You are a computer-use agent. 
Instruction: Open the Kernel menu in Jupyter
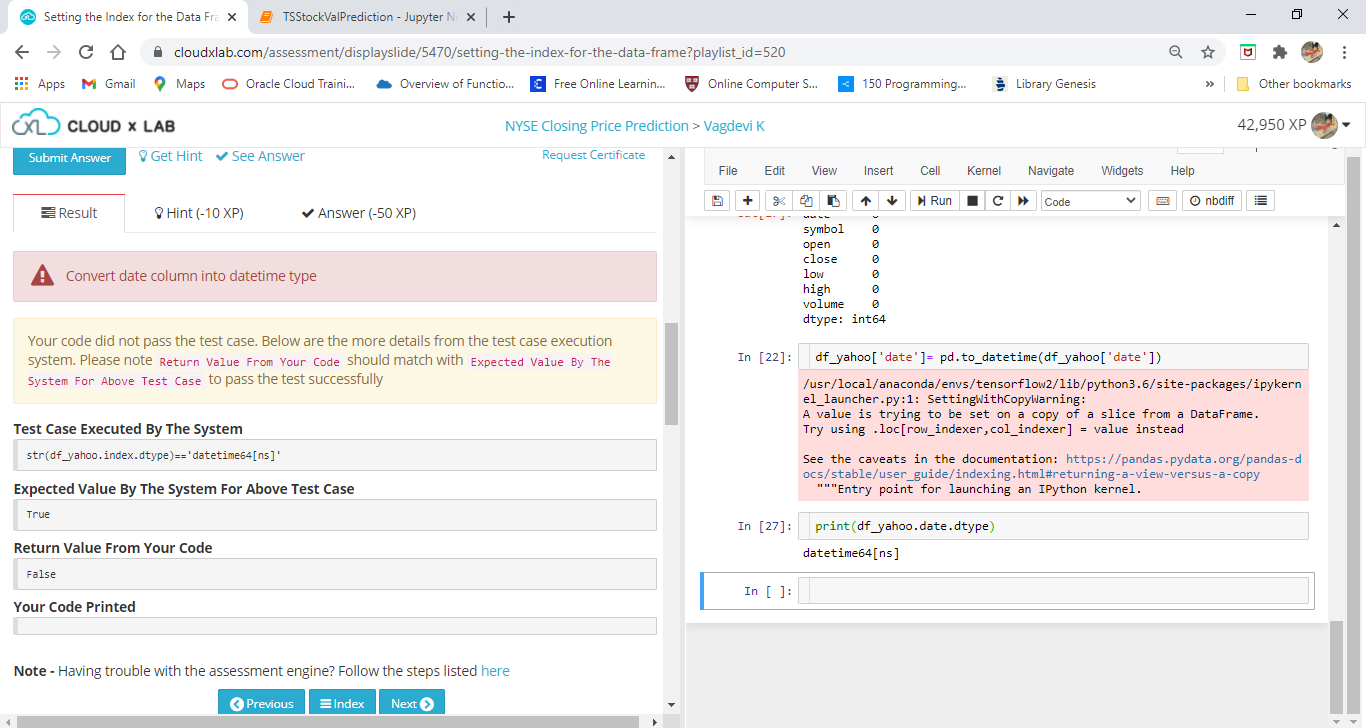pyautogui.click(x=984, y=171)
